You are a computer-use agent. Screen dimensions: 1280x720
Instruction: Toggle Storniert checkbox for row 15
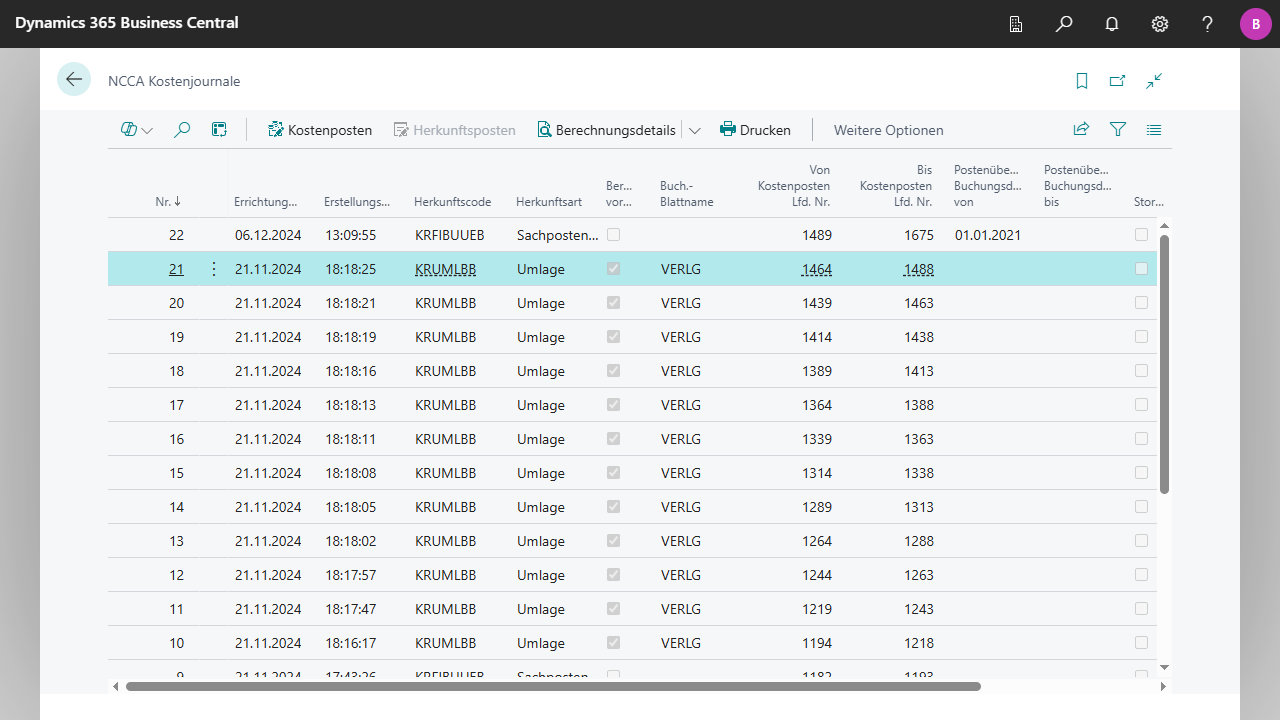click(x=1141, y=473)
